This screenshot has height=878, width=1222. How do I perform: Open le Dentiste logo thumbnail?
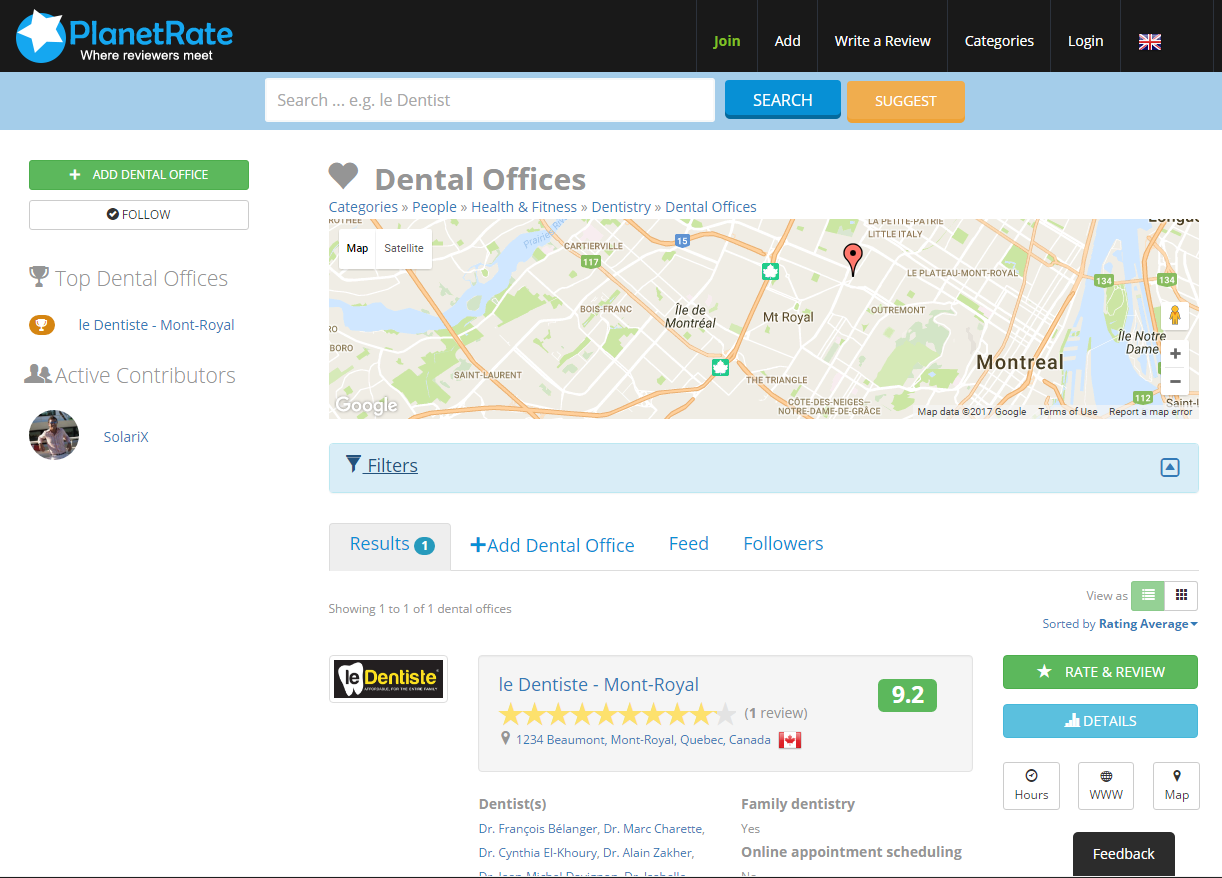(x=388, y=679)
